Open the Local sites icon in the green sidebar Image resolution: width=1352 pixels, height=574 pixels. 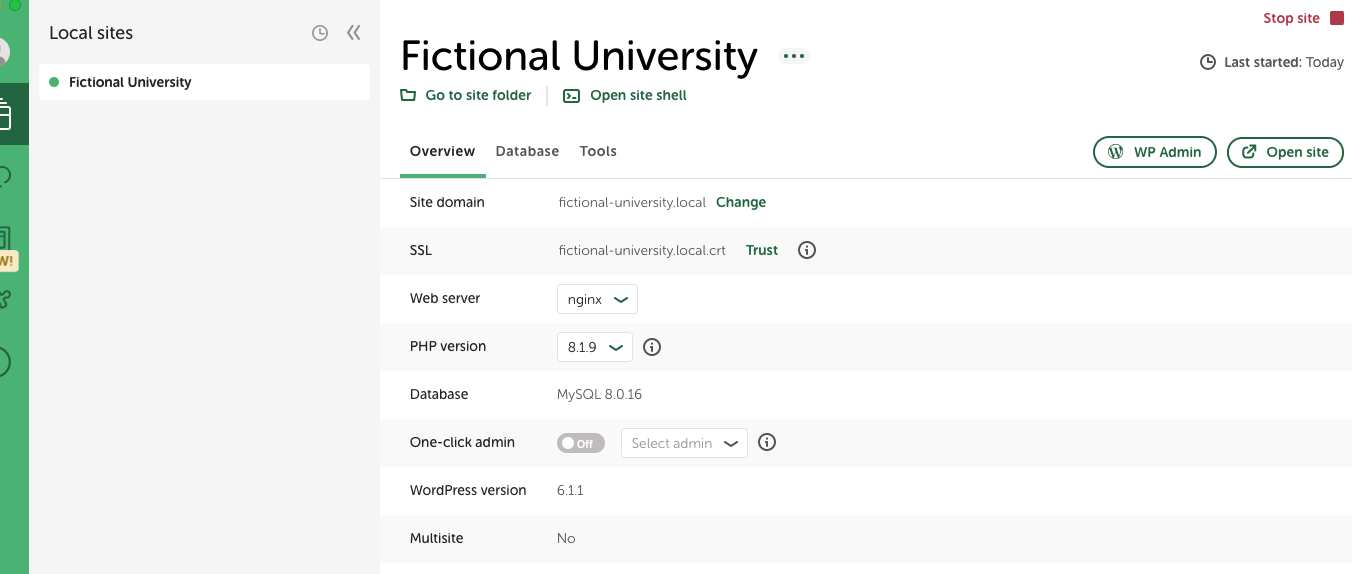pos(6,115)
